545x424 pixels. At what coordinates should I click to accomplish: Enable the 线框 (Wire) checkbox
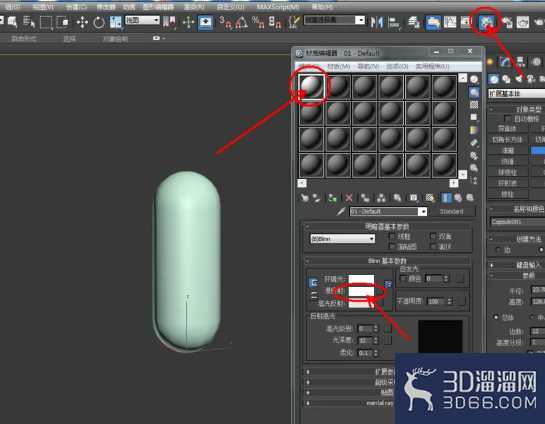(392, 236)
